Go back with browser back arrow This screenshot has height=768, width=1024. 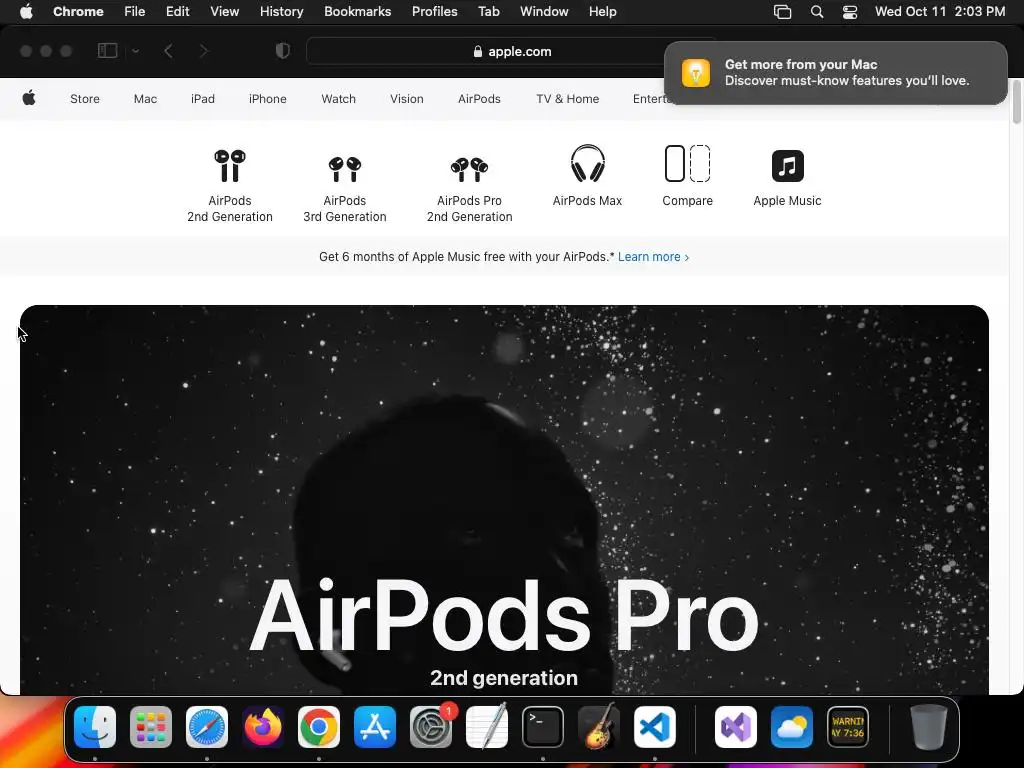(168, 51)
